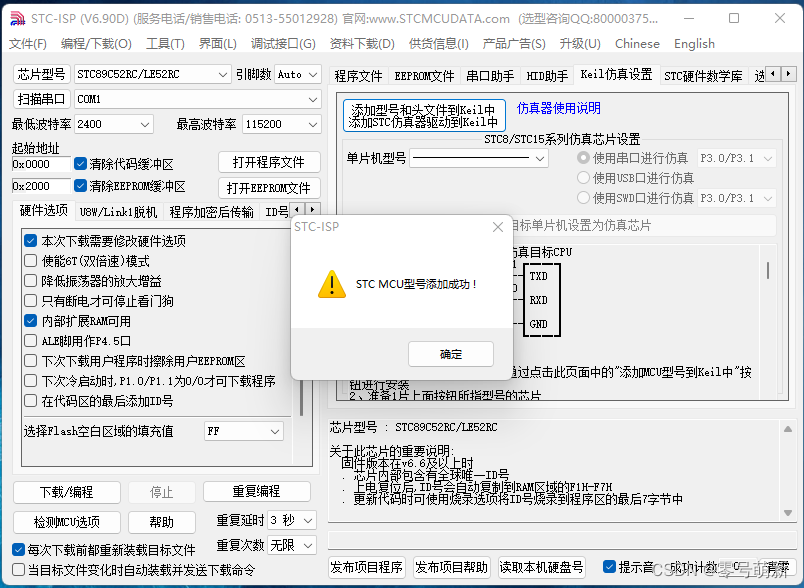The image size is (804, 588).
Task: Click the 0x0000 start address field
Action: [41, 164]
